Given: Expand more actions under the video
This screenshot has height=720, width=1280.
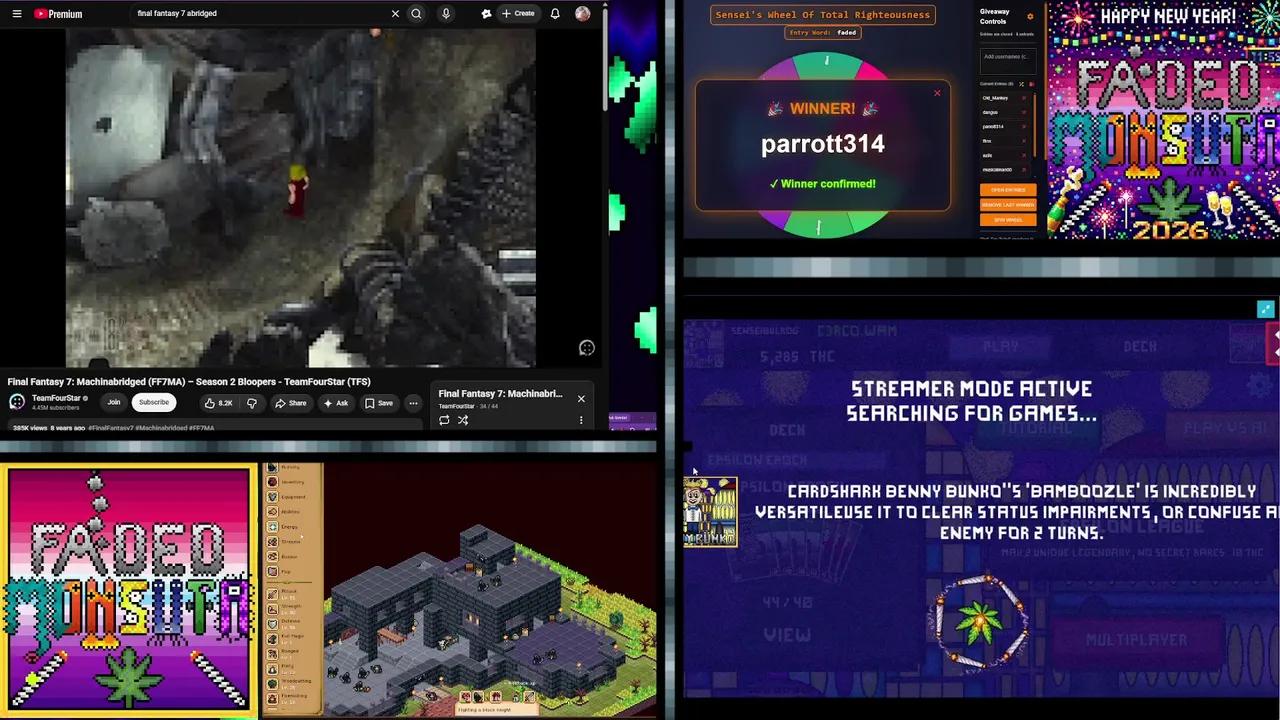Looking at the screenshot, I should click(x=413, y=403).
